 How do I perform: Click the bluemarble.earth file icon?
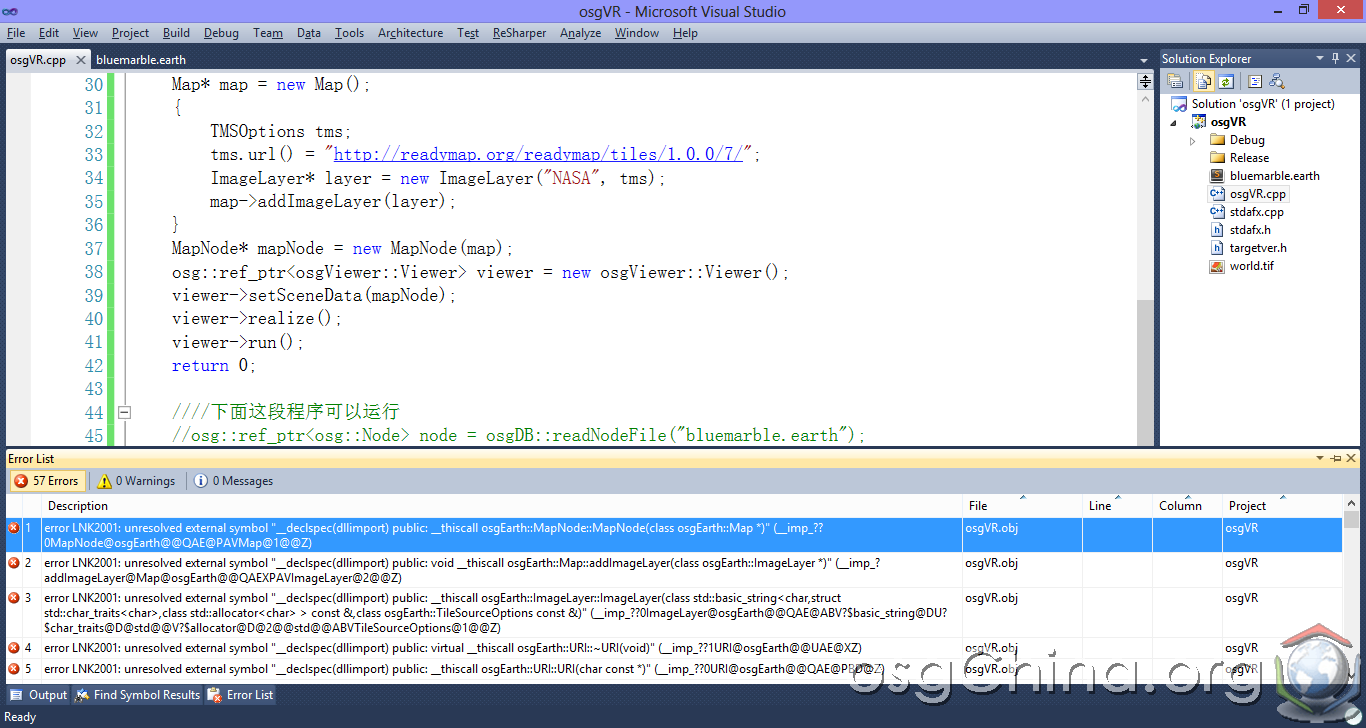click(1217, 176)
